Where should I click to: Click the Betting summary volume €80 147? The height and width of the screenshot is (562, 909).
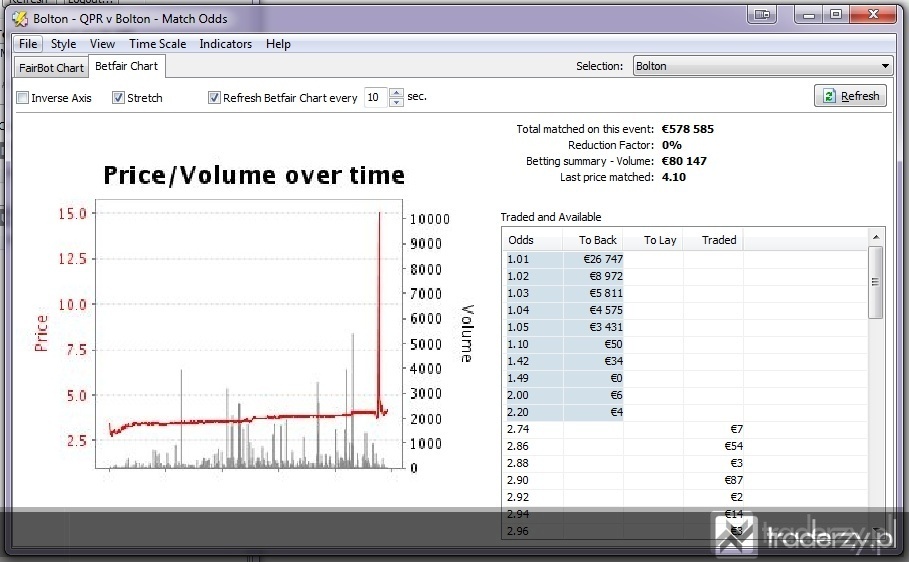(684, 161)
